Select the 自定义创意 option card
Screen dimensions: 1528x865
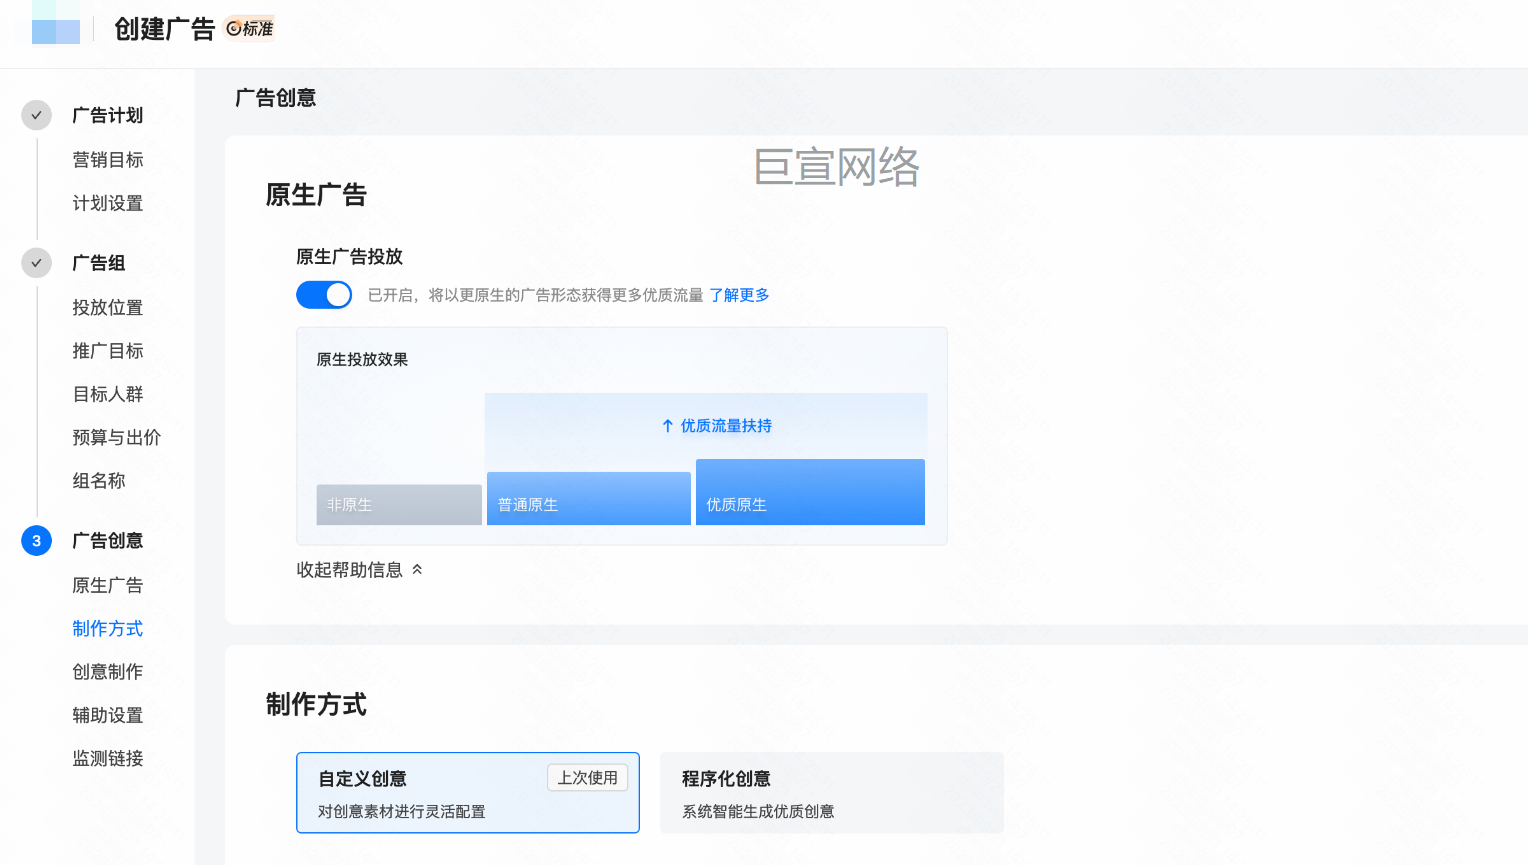coord(467,793)
